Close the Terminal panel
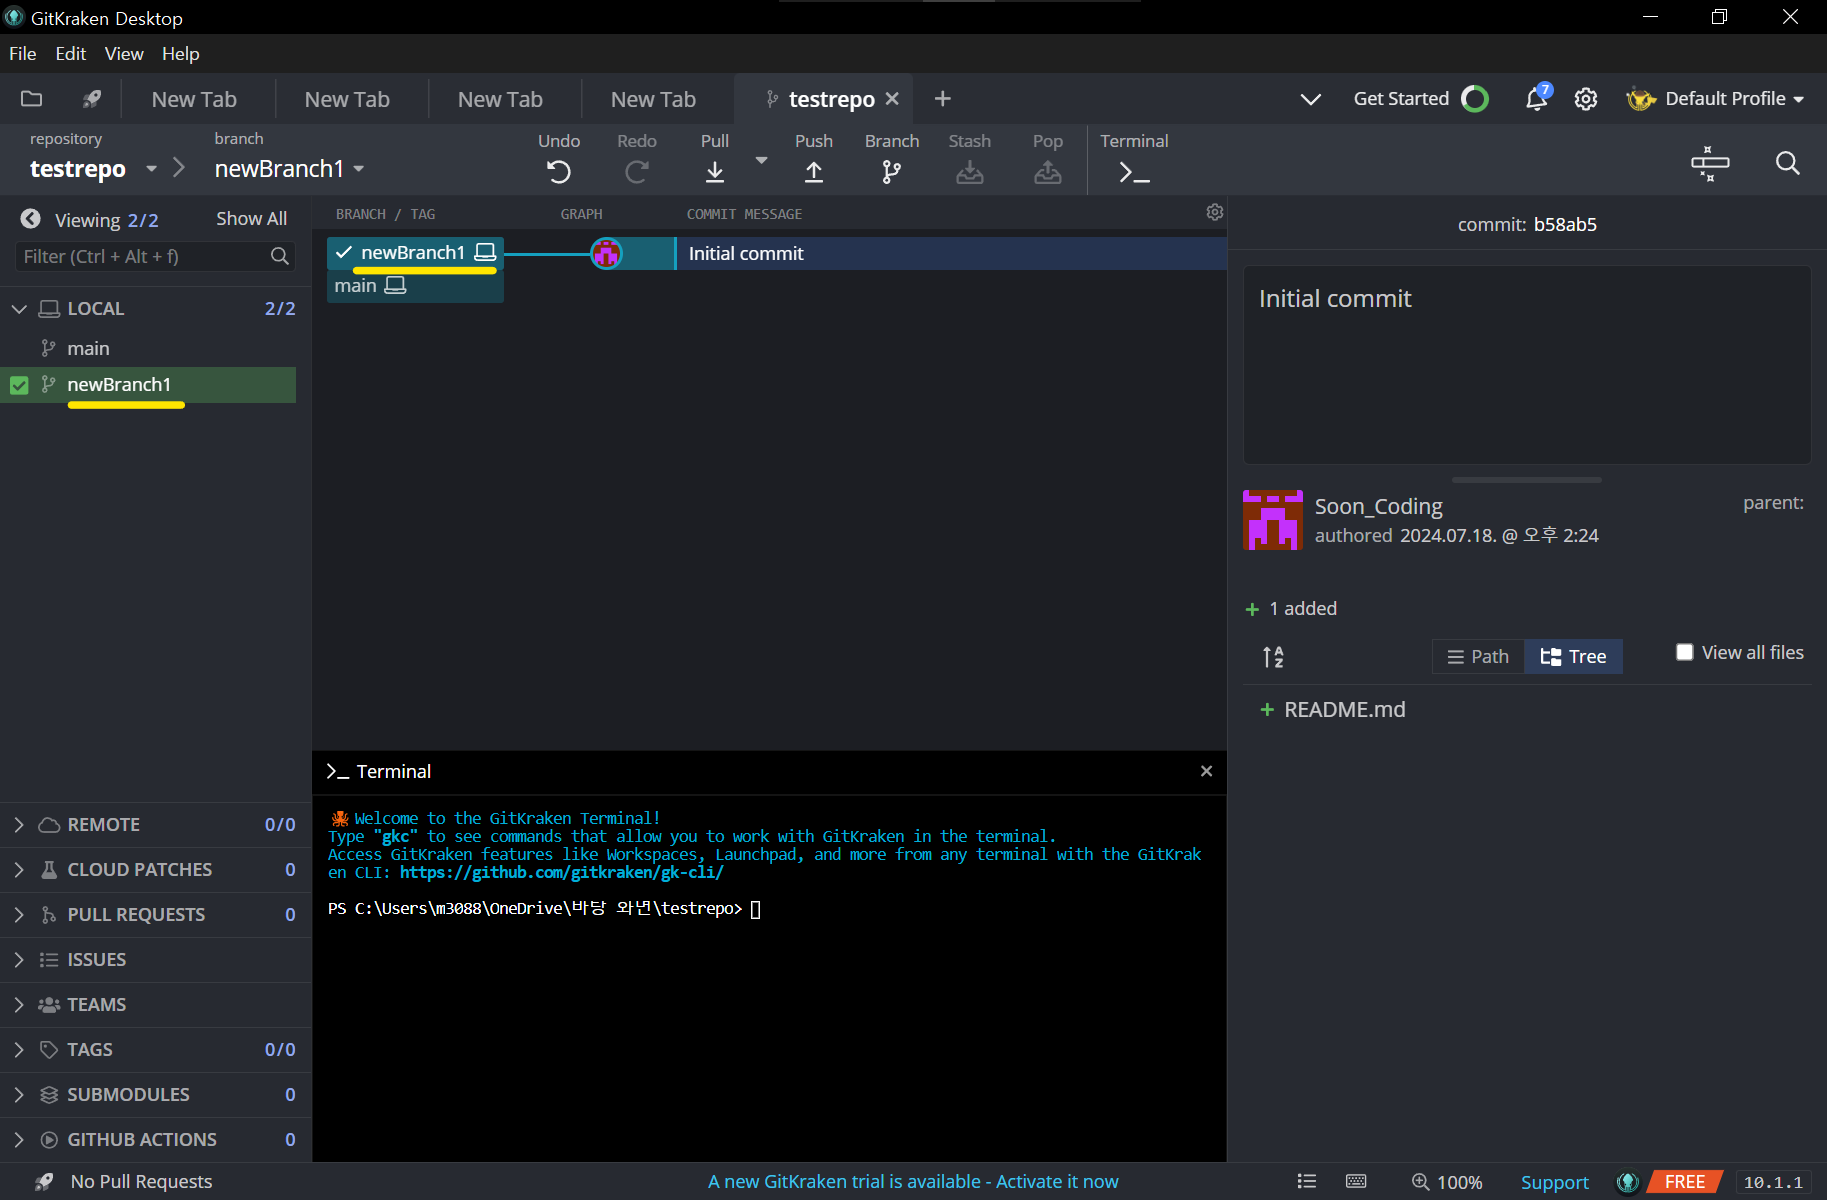 coord(1206,771)
